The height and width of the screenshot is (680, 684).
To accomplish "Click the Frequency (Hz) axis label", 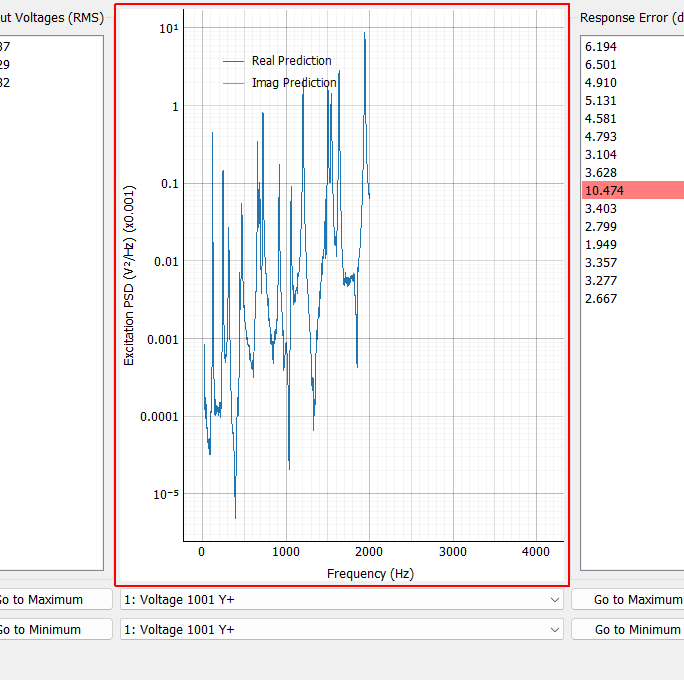I will (370, 574).
